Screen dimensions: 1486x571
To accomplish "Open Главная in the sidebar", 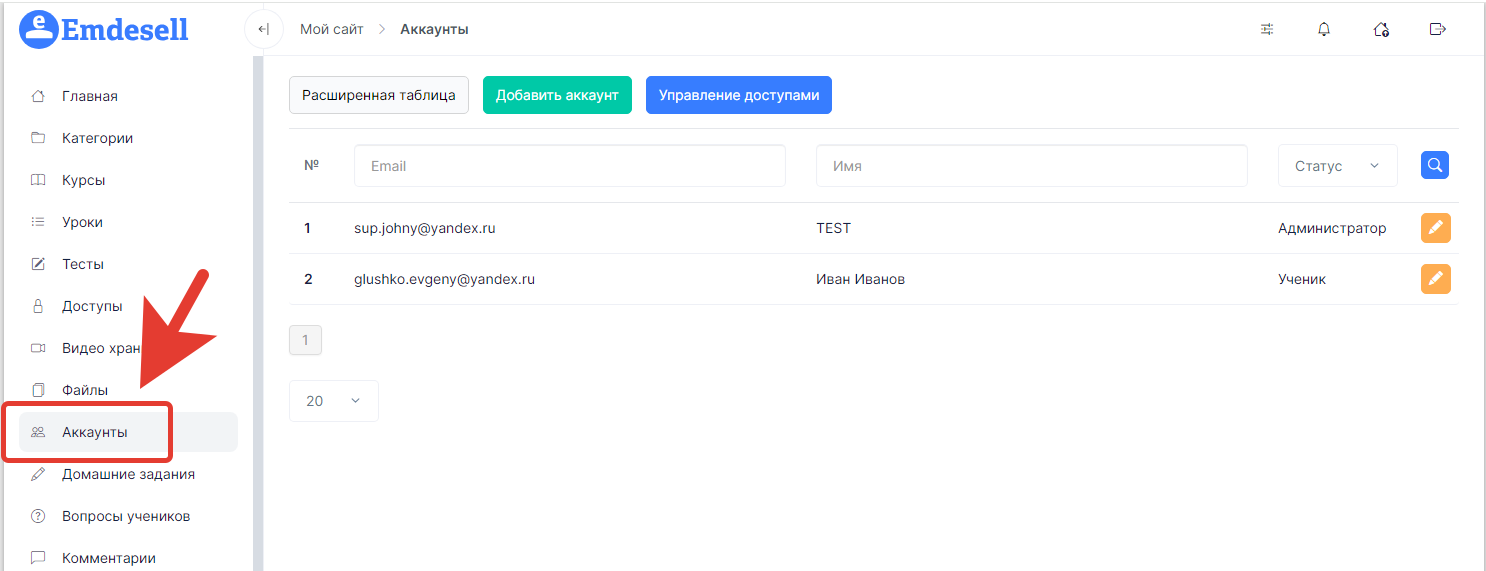I will 90,96.
